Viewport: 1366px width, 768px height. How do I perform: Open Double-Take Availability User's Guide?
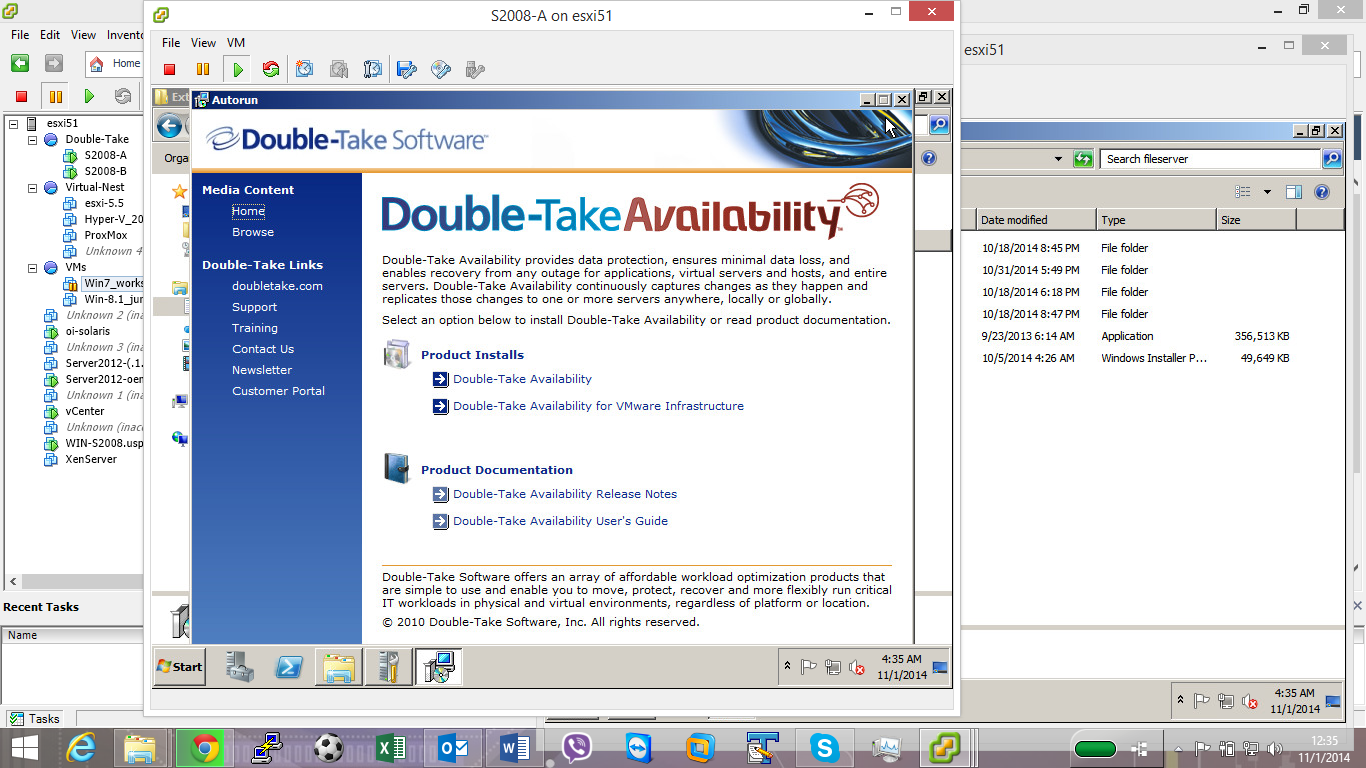point(560,521)
